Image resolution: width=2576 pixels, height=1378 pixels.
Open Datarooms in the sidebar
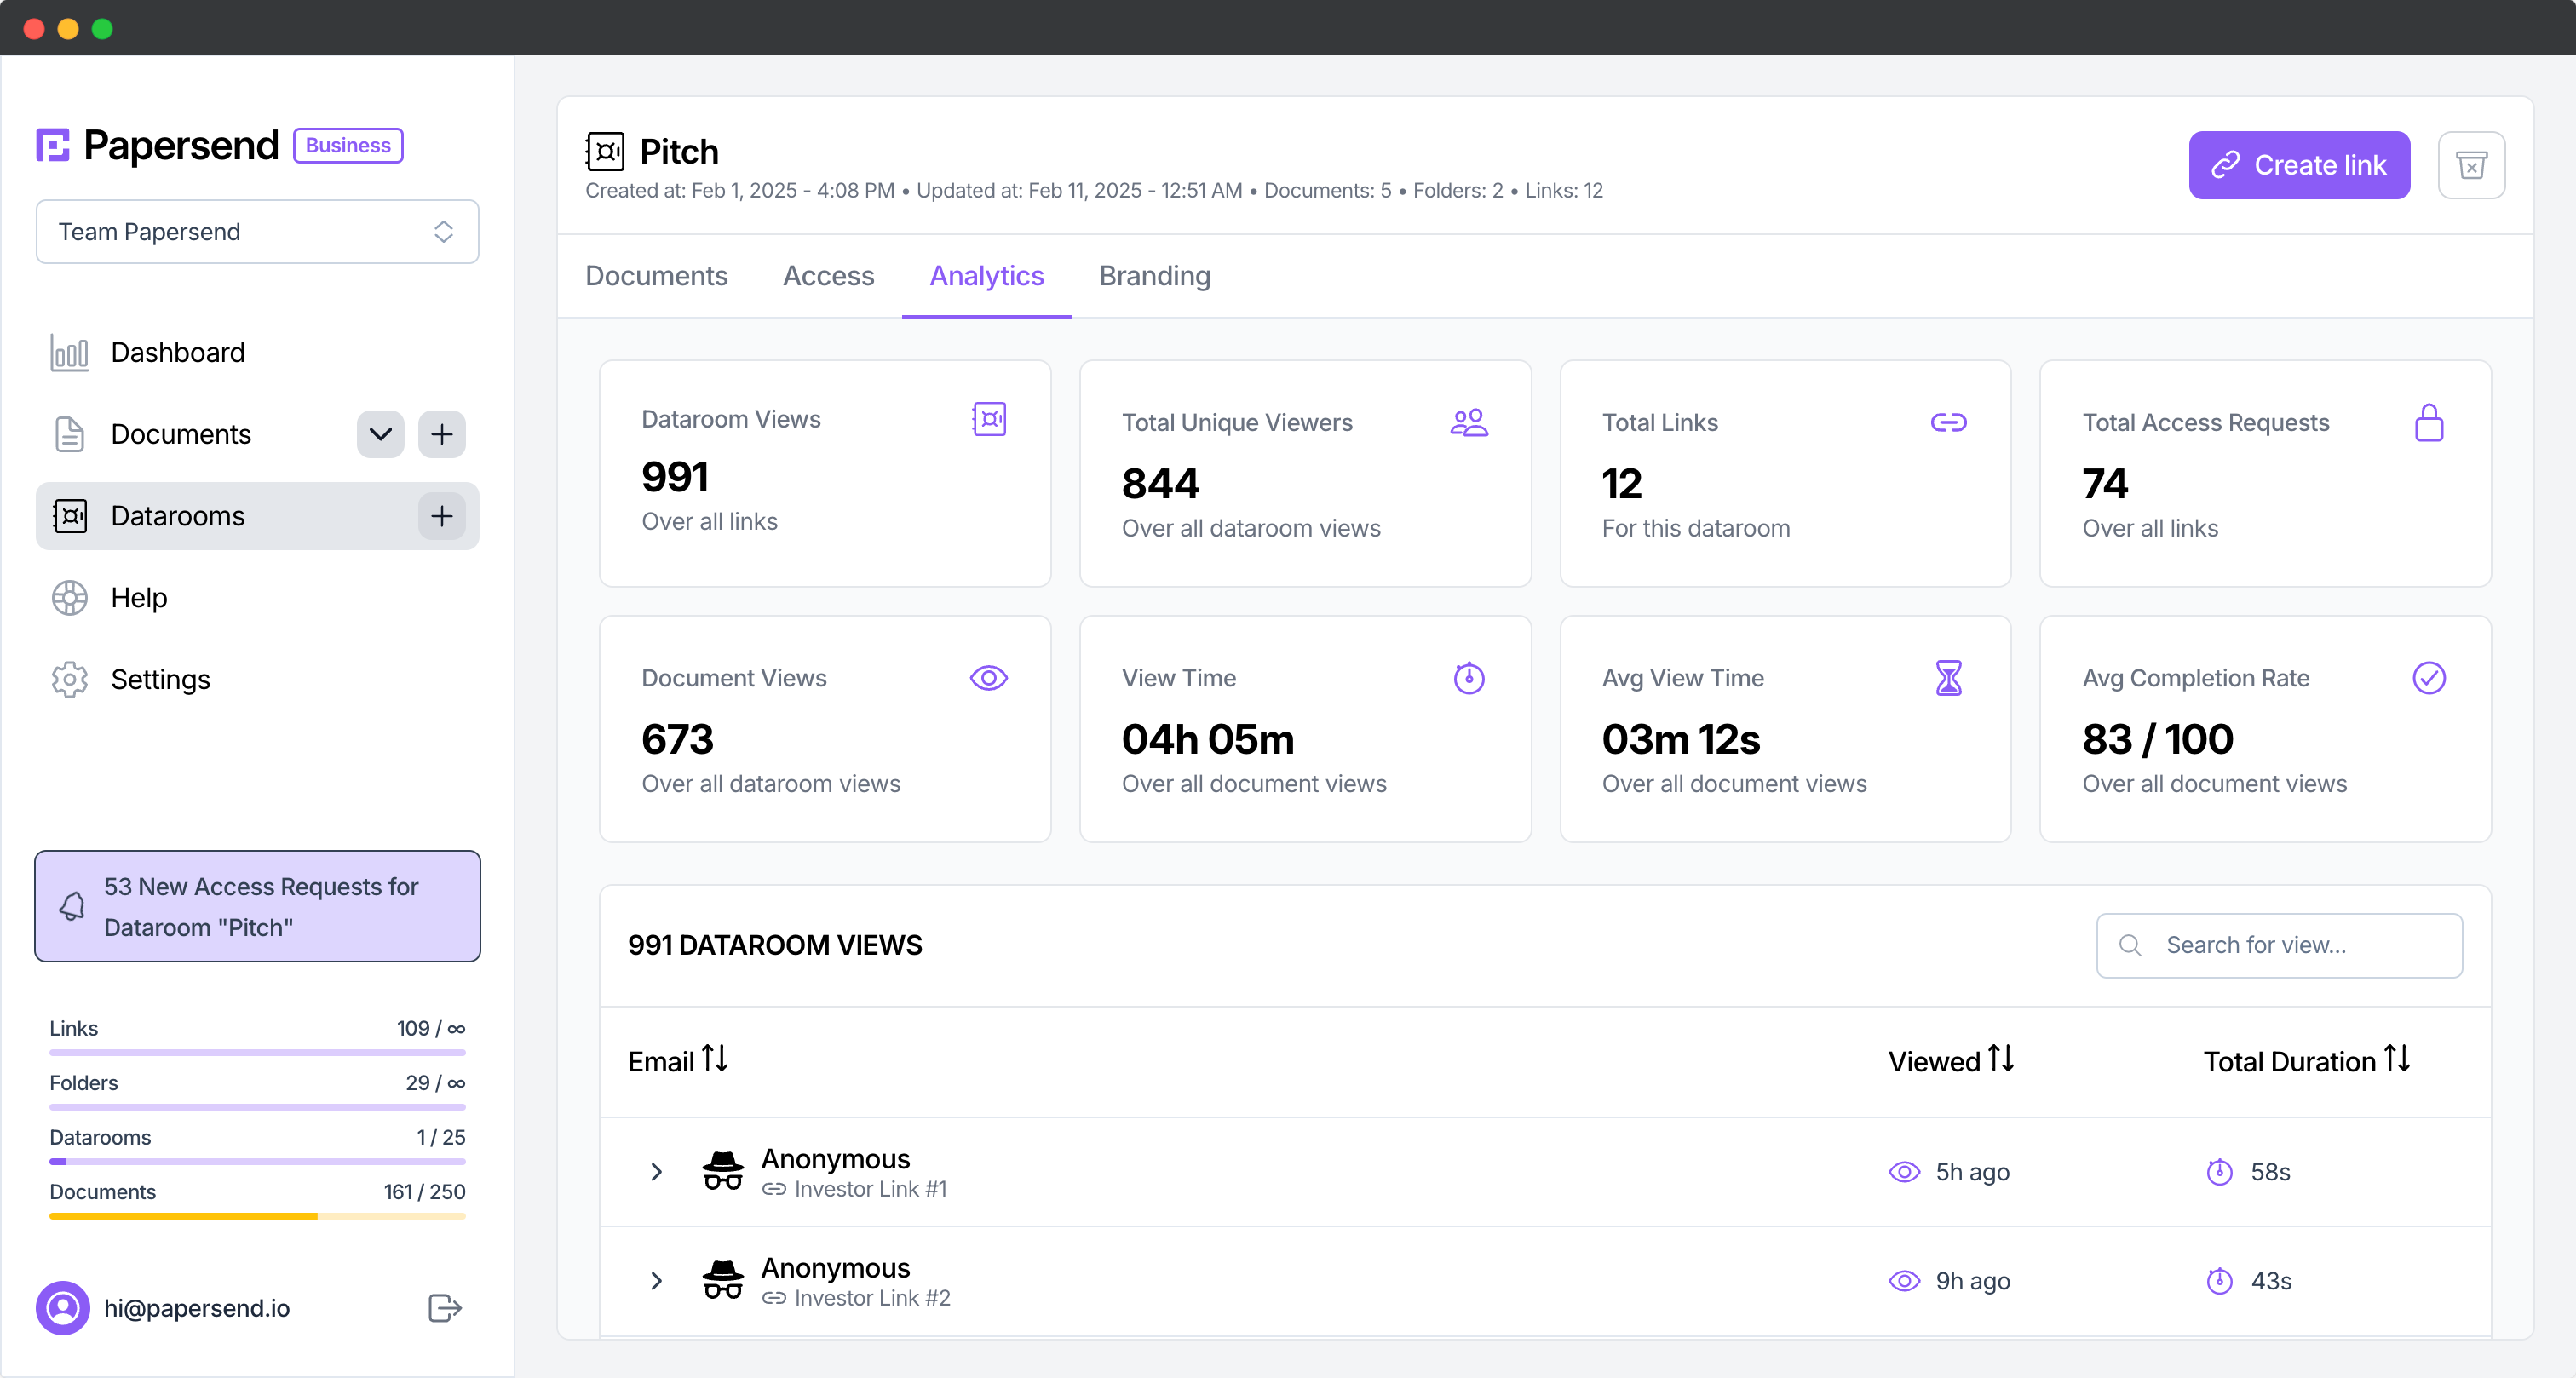coord(257,516)
